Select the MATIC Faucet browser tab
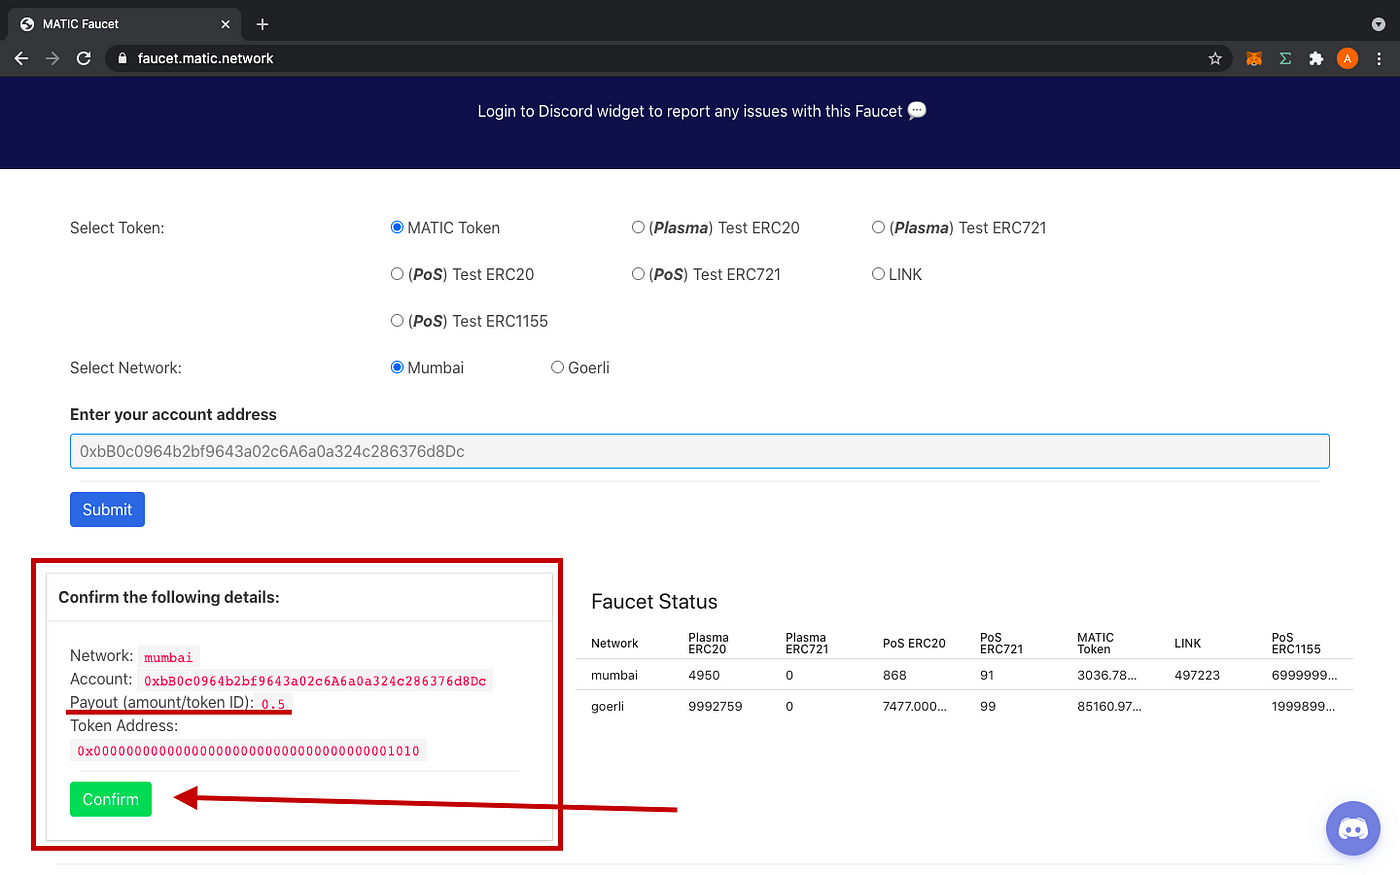This screenshot has width=1400, height=875. 122,24
